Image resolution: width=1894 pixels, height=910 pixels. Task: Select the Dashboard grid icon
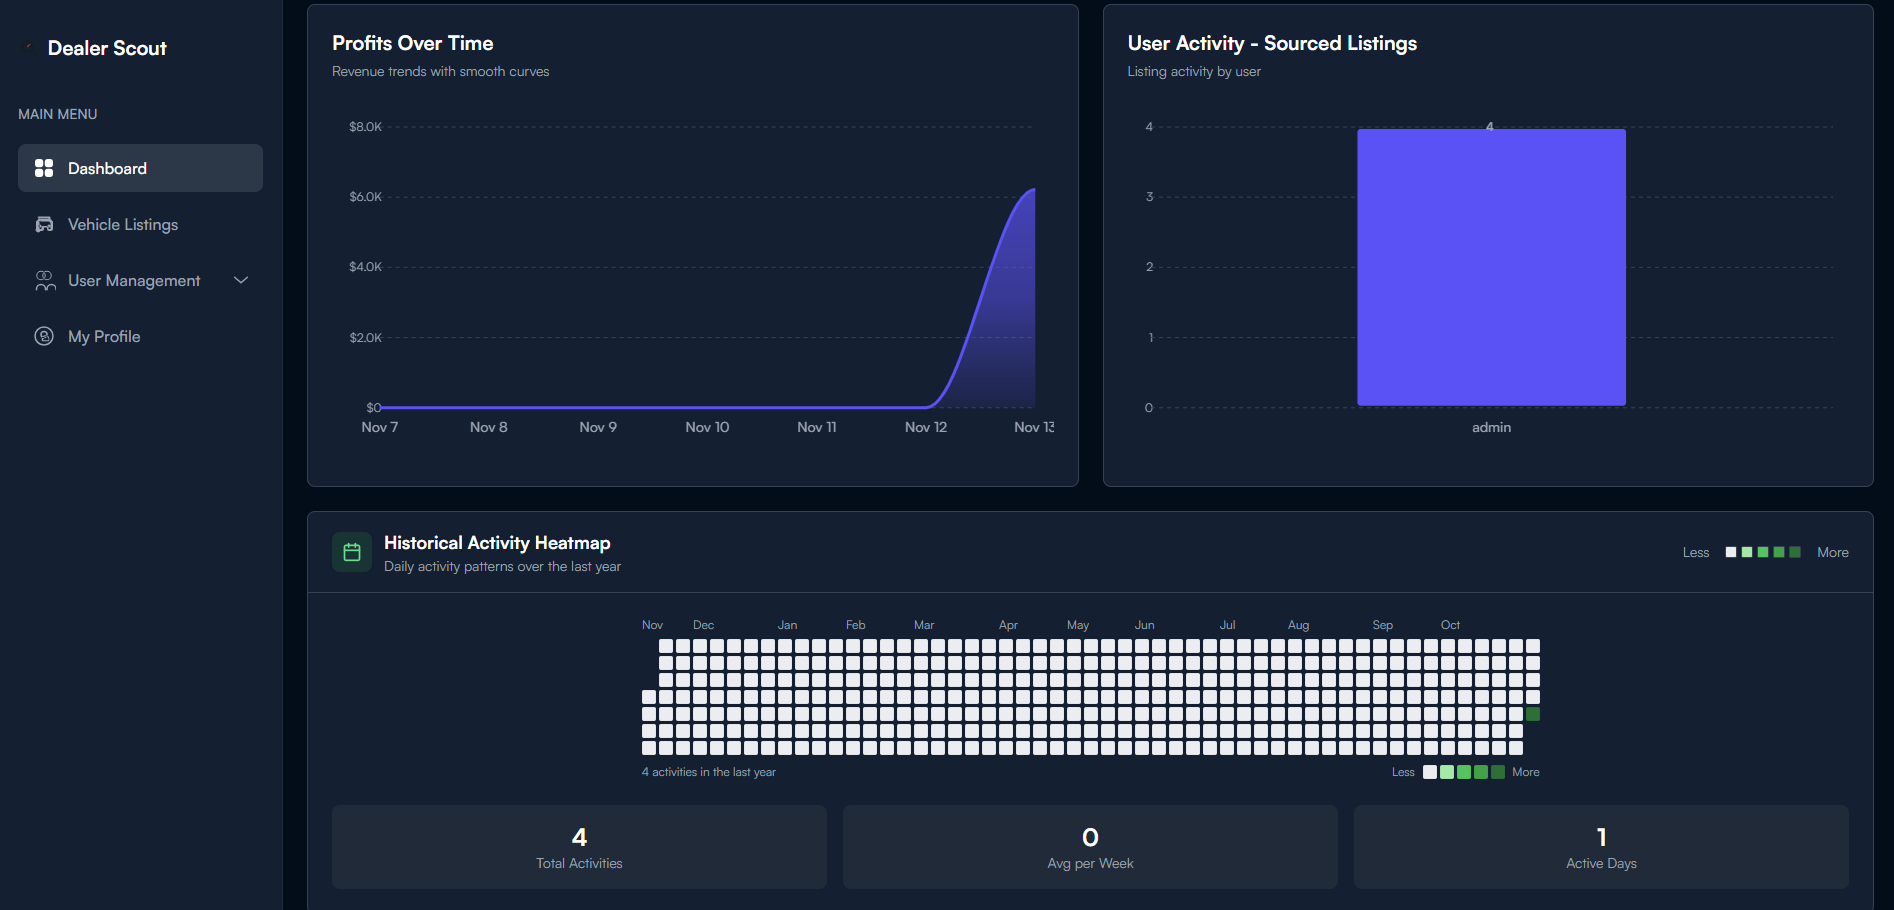point(45,168)
